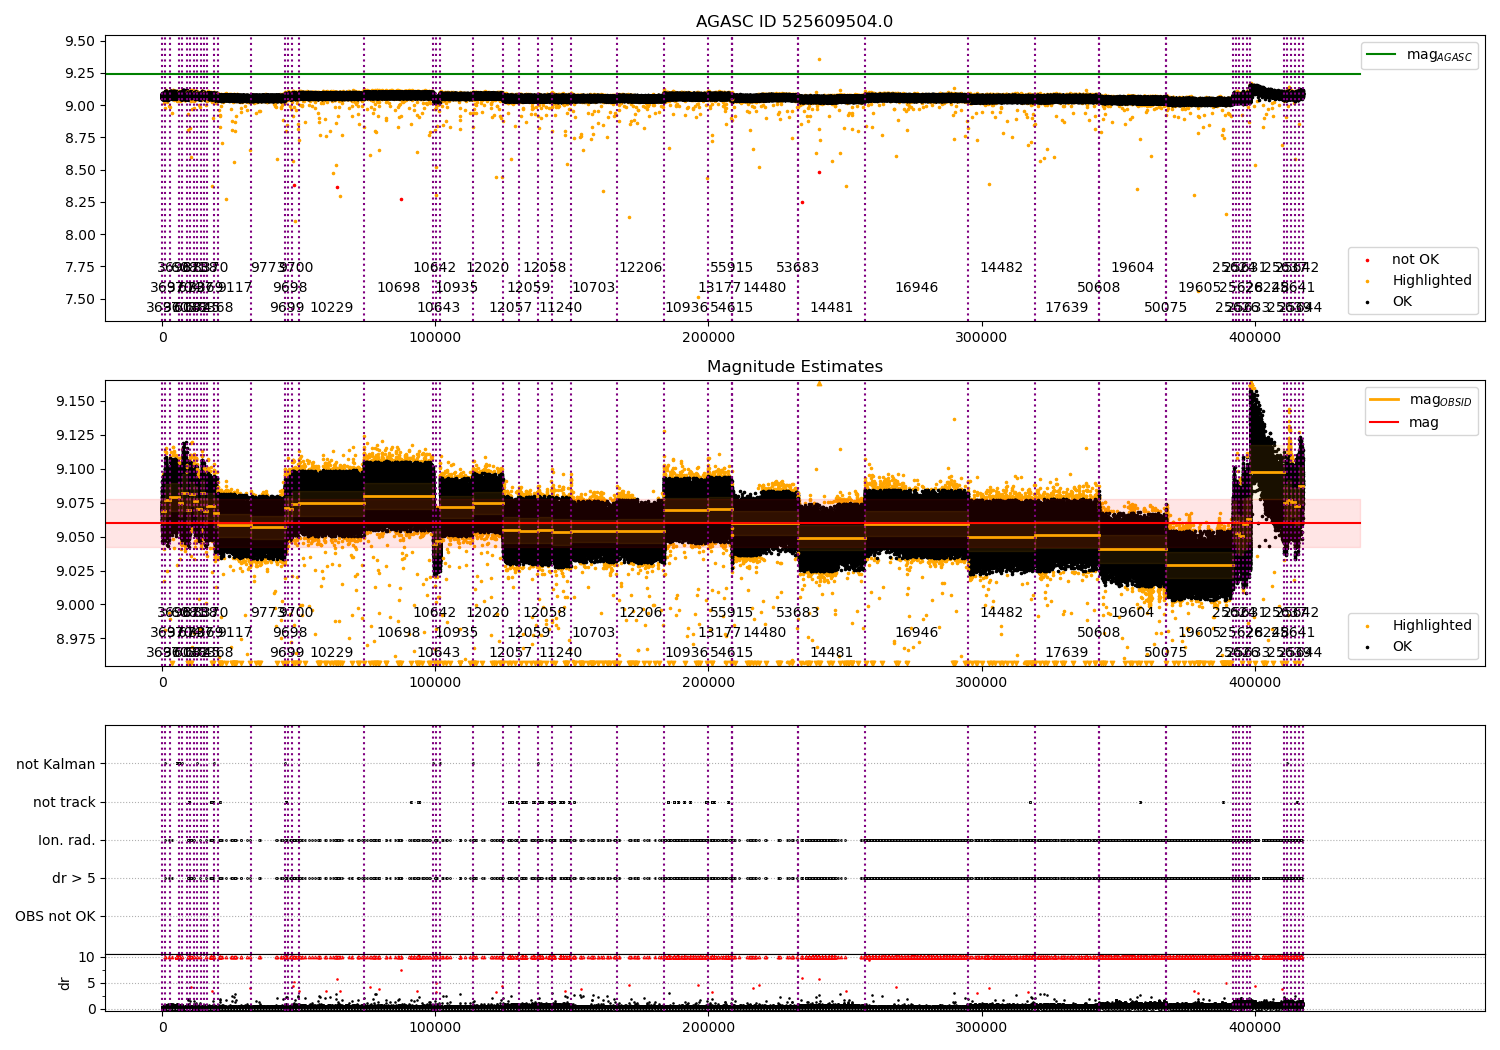Click obsid label 12020 in the middle plot
The image size is (1500, 1050).
pos(487,613)
